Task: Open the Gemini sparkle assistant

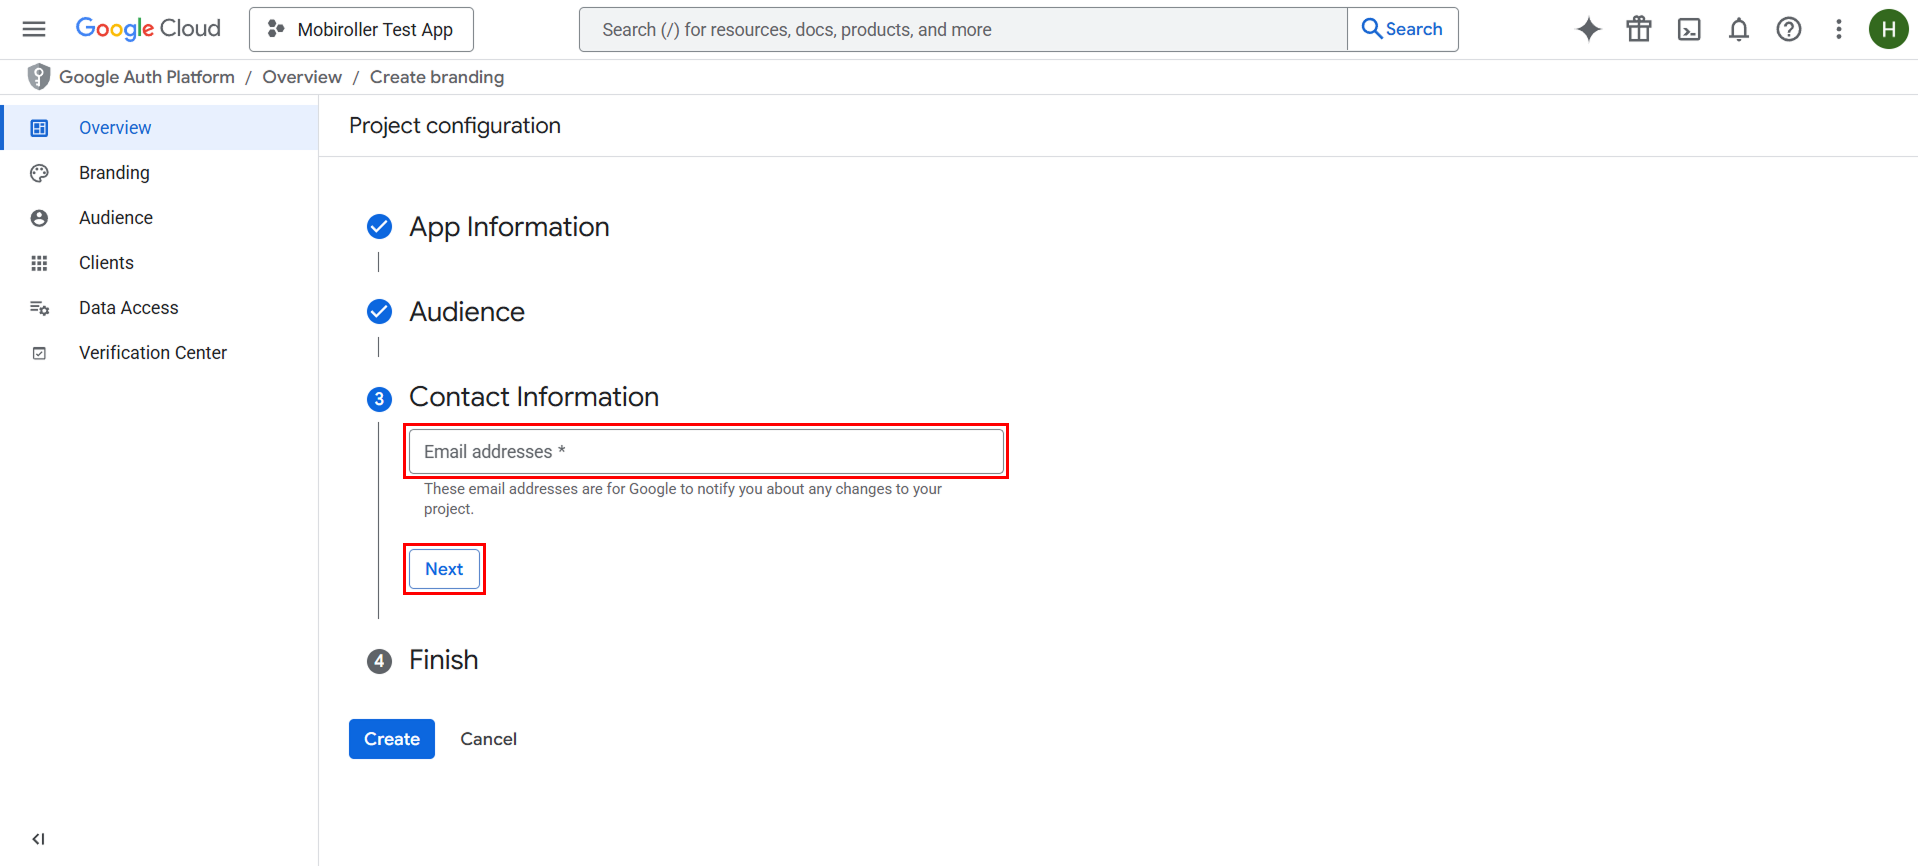Action: (x=1589, y=29)
